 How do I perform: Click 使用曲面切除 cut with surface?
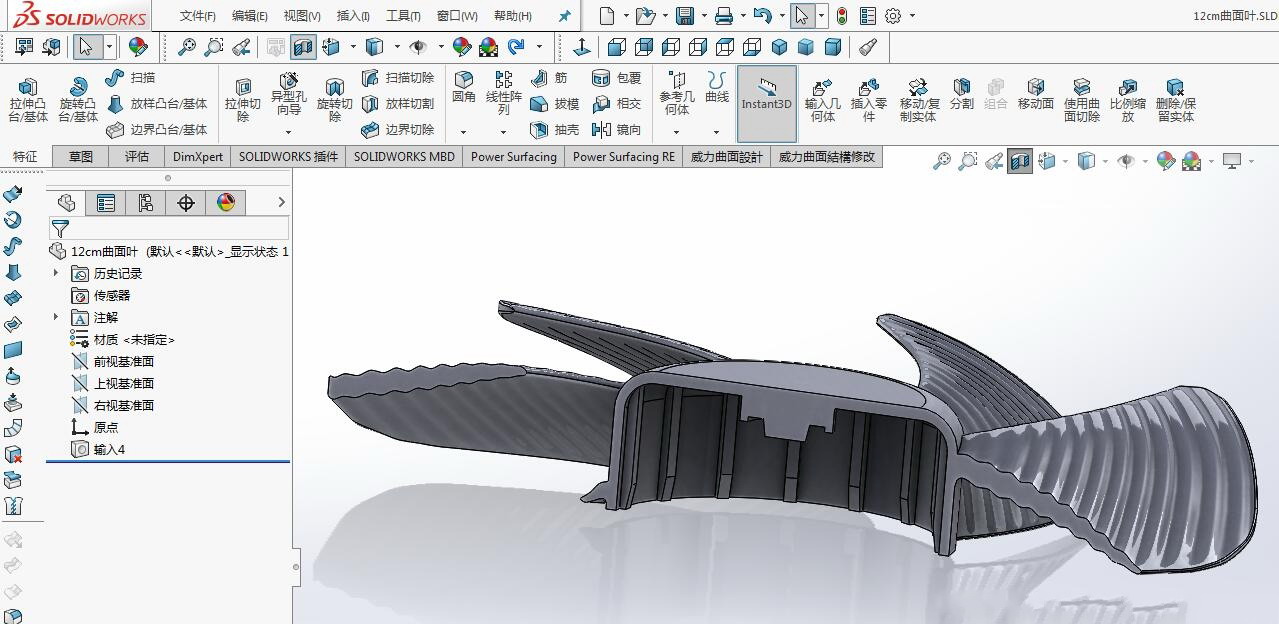(x=1081, y=101)
